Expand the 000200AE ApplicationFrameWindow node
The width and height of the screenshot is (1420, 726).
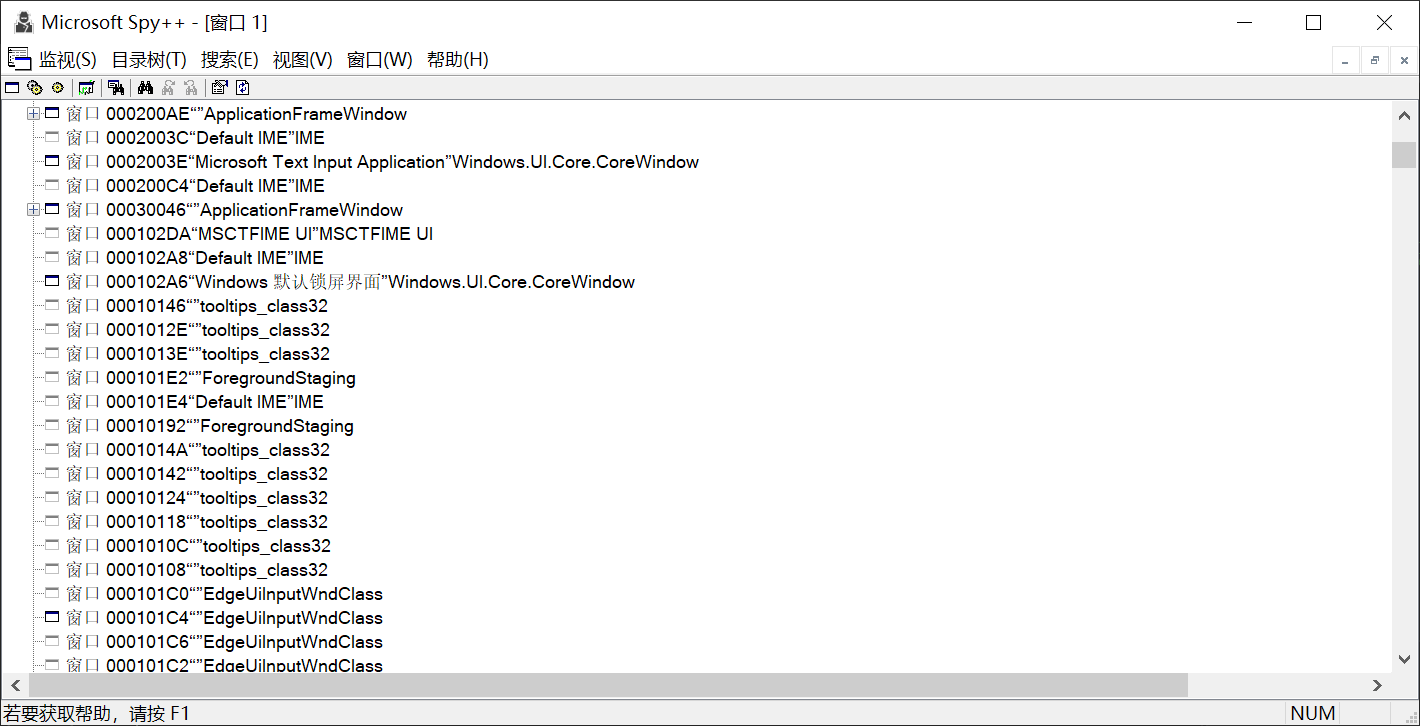(x=33, y=114)
